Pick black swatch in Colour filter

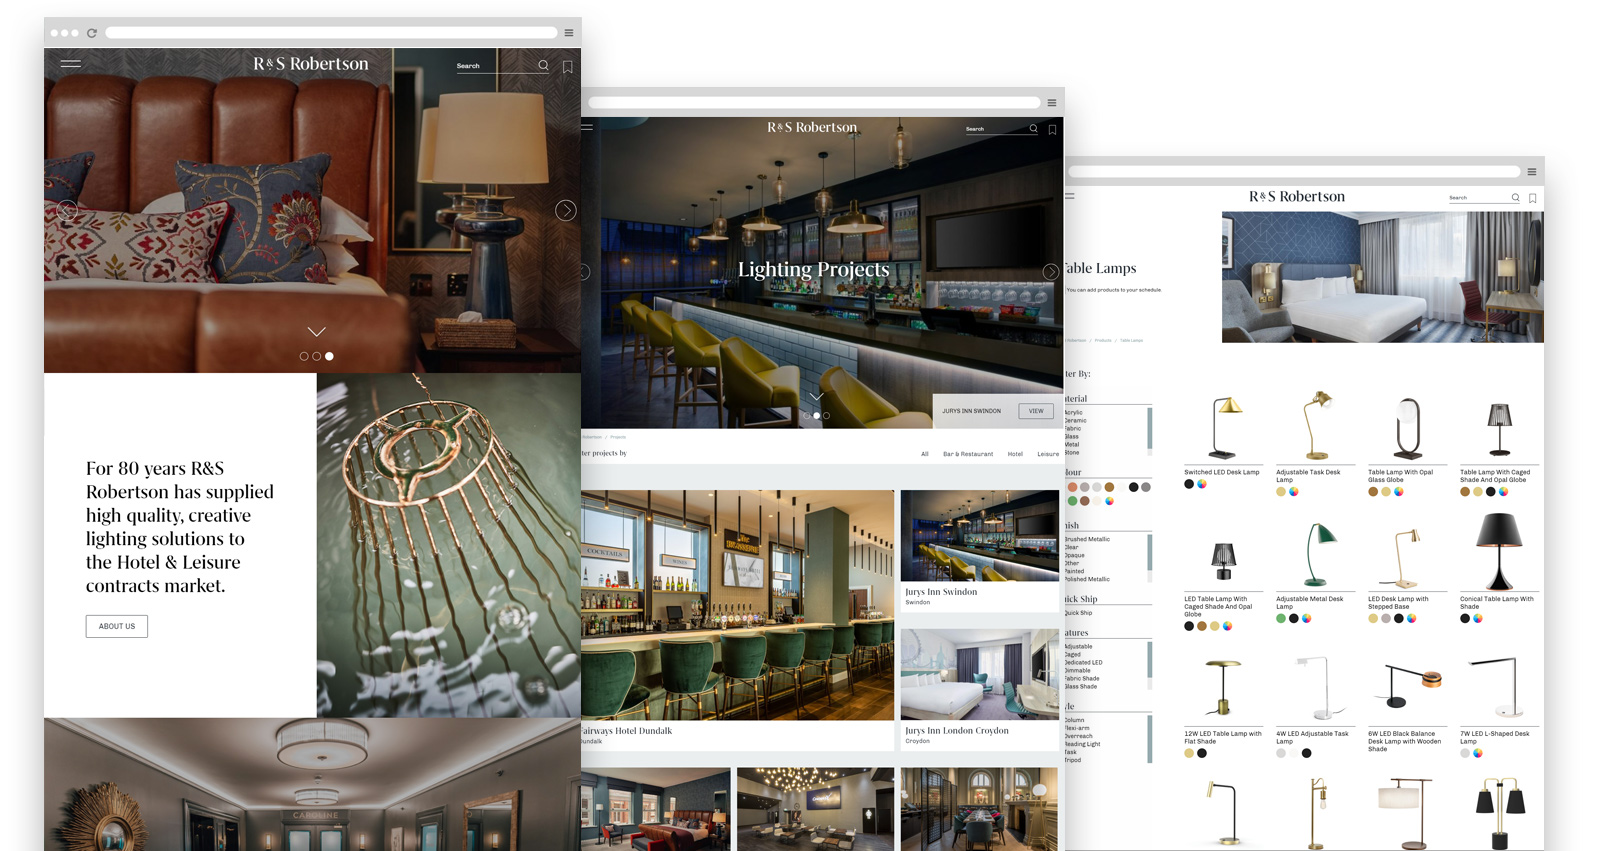tap(1133, 487)
